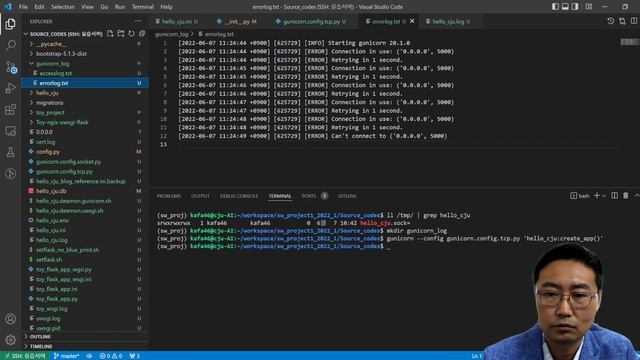640x360 pixels.
Task: Click errors and warnings count in status bar
Action: pos(111,356)
